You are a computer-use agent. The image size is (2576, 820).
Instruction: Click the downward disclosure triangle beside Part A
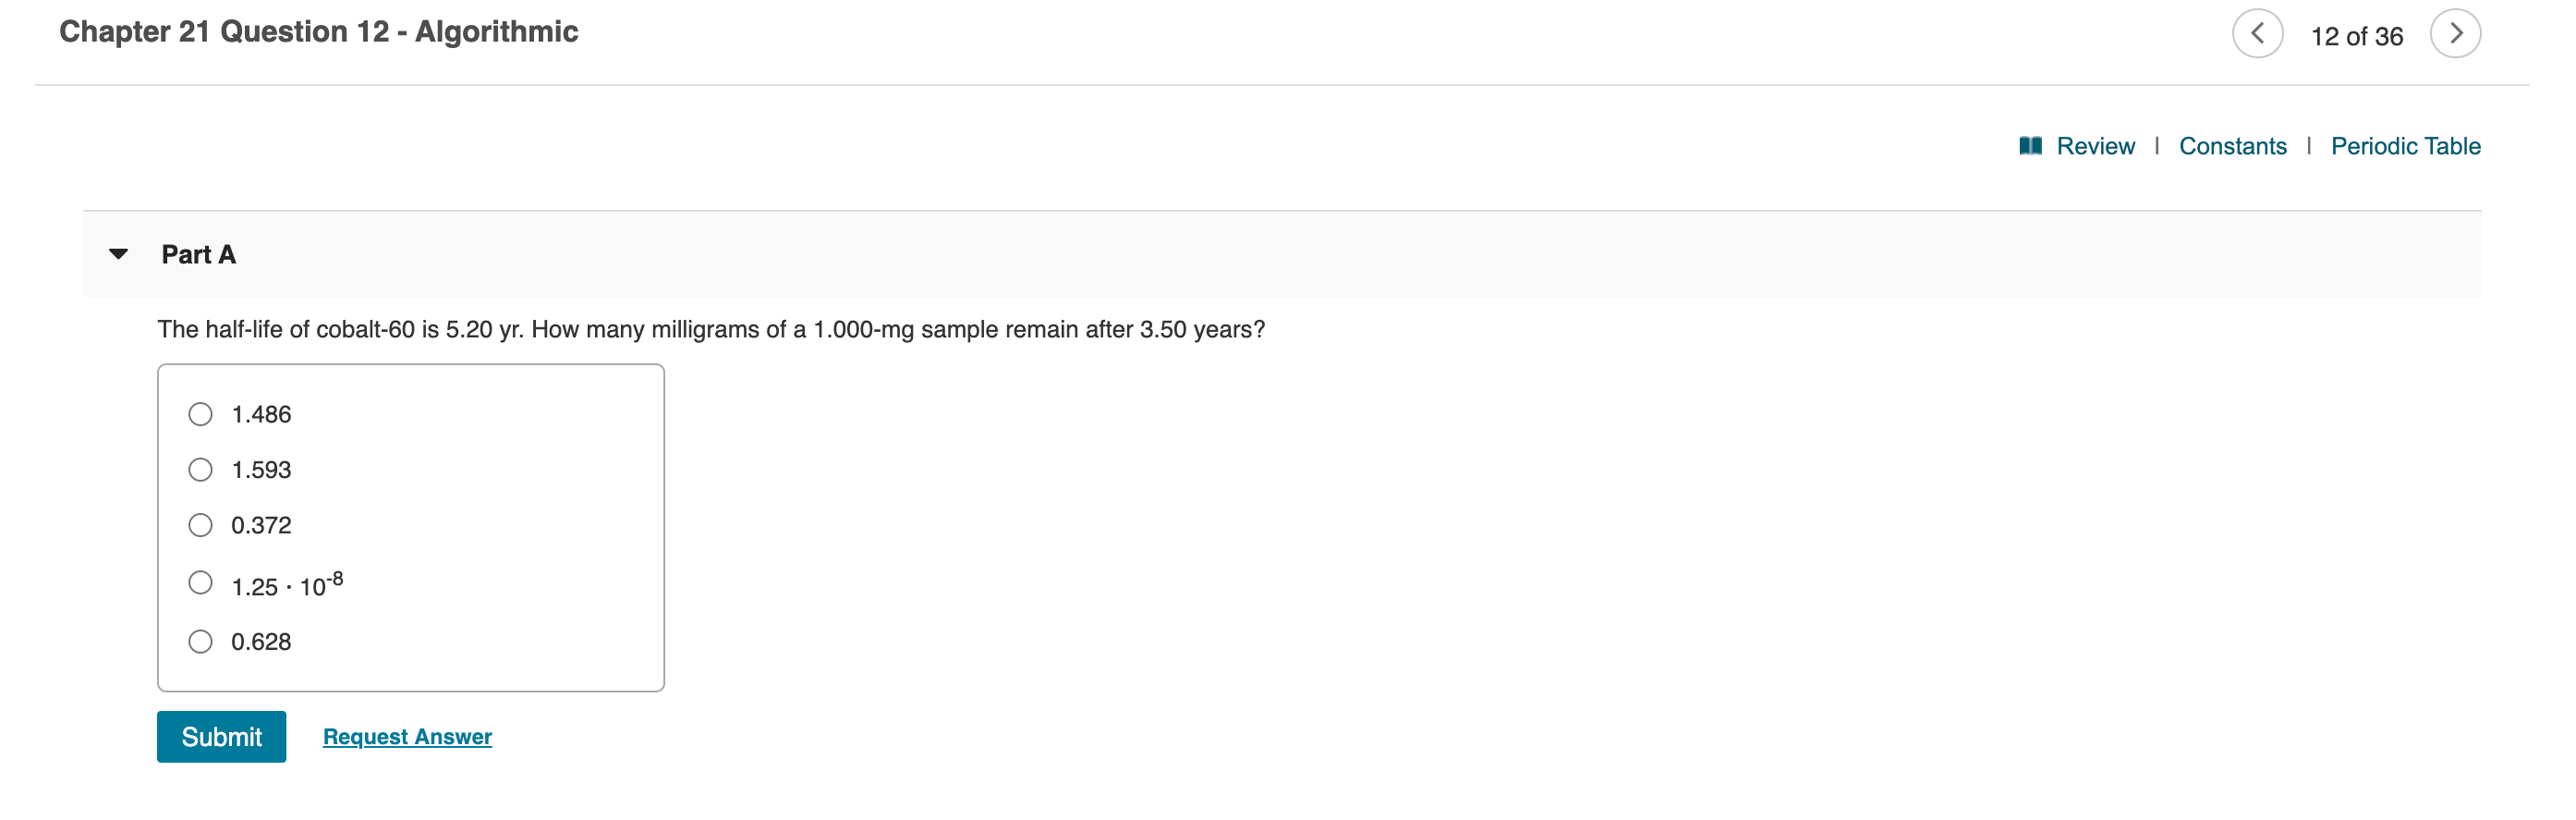(118, 254)
